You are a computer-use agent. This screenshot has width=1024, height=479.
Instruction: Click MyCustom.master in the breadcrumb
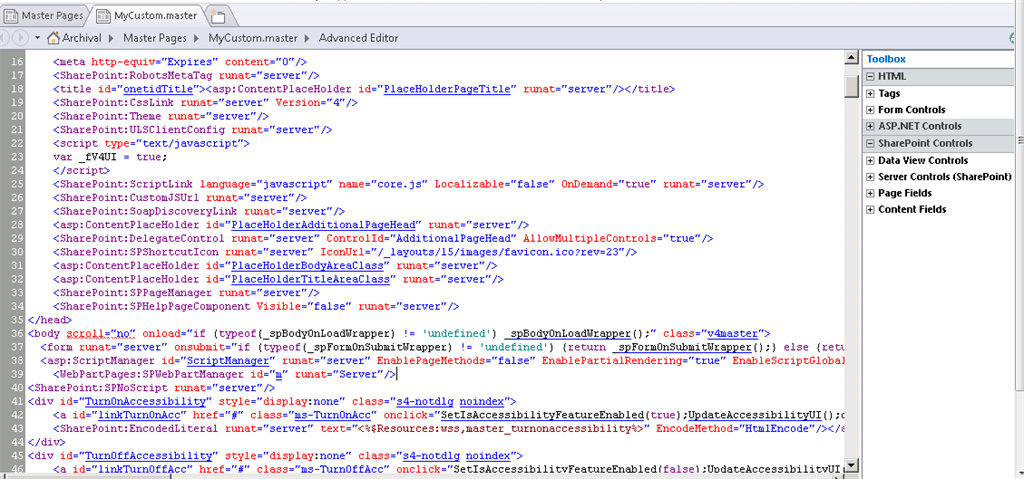click(253, 38)
